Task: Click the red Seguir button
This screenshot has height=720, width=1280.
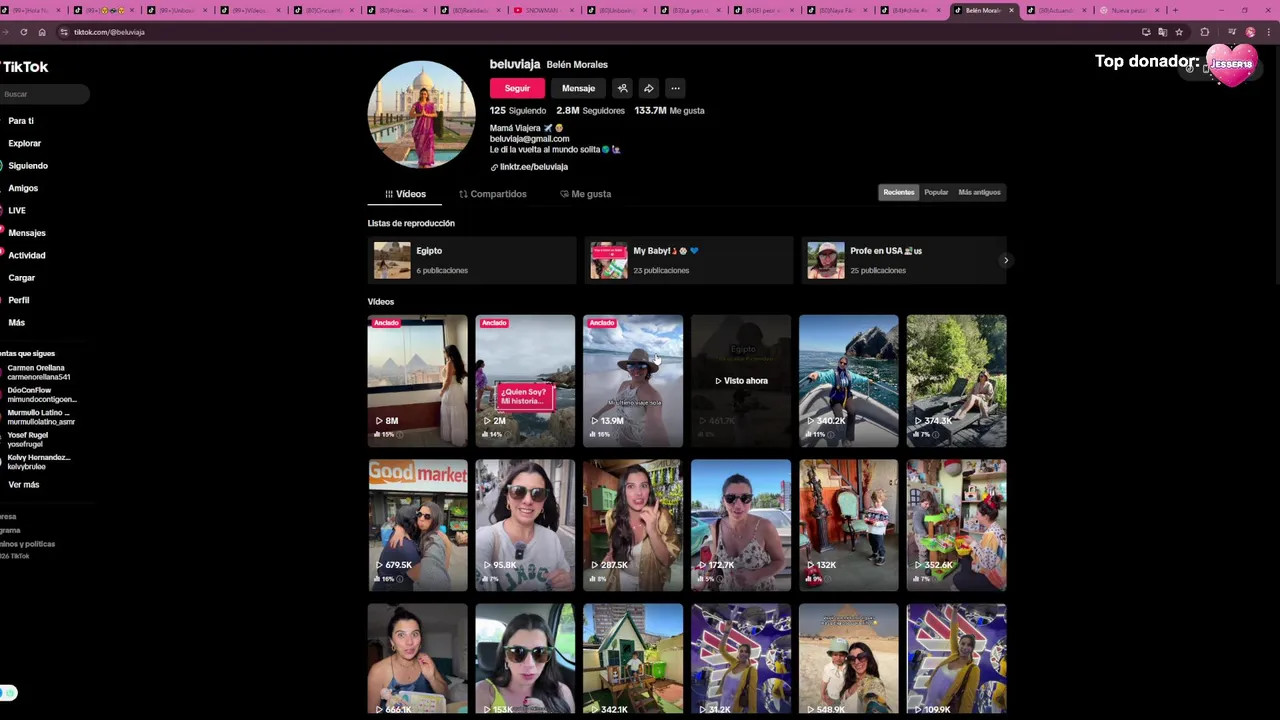Action: (517, 88)
